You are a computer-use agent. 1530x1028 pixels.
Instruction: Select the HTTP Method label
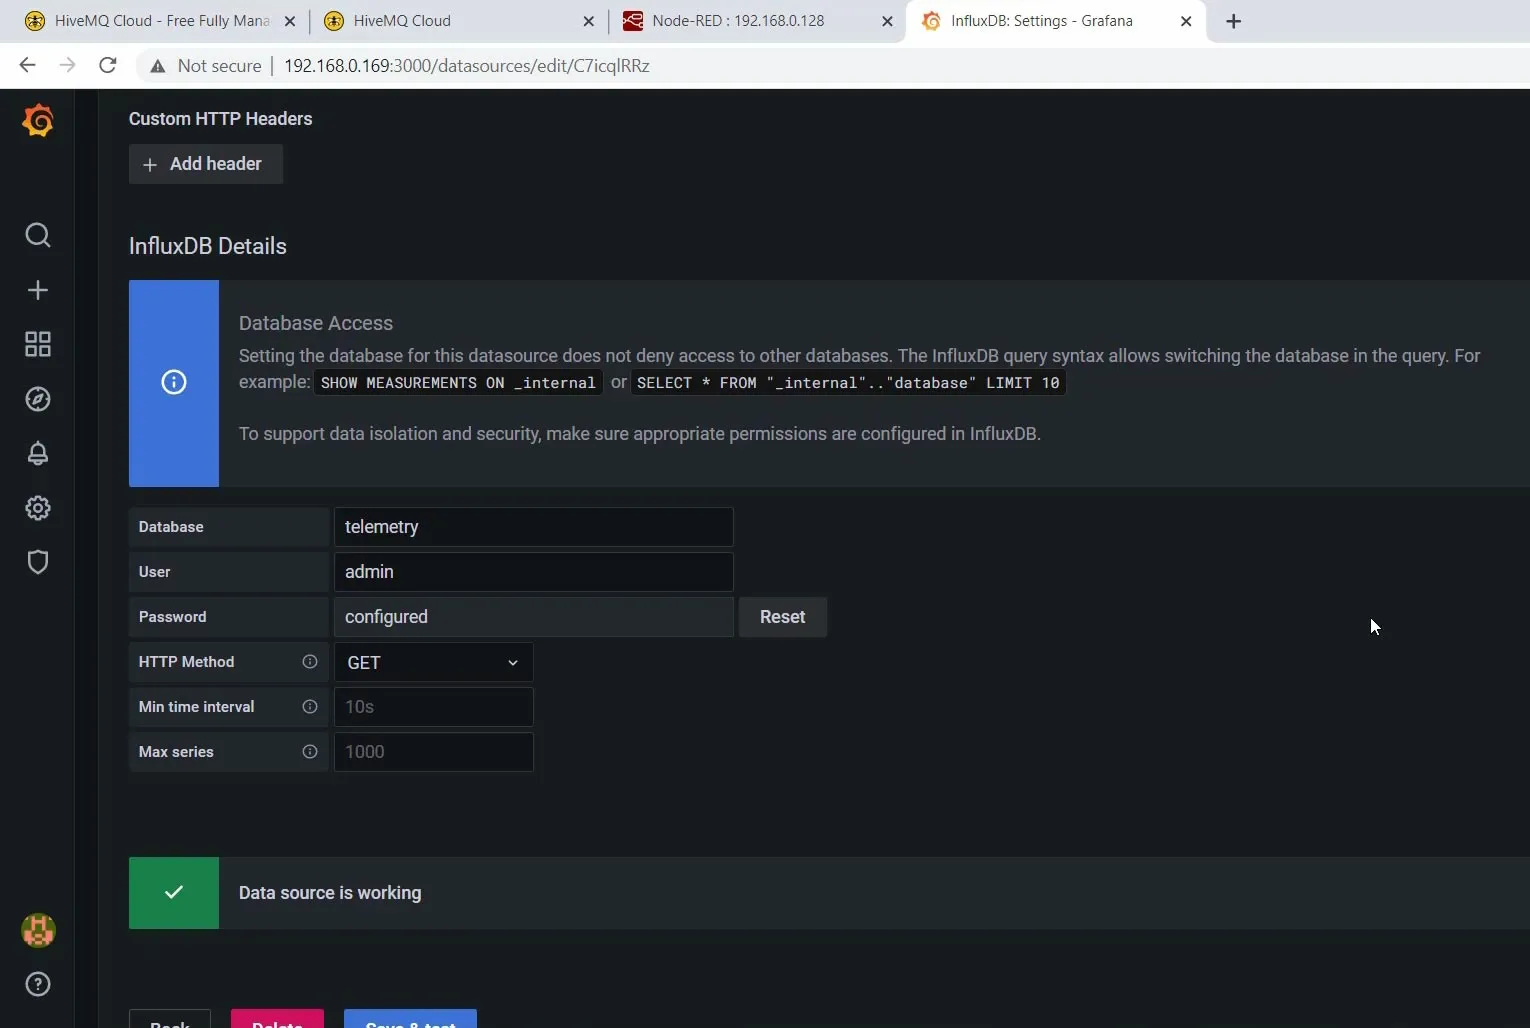coord(187,662)
